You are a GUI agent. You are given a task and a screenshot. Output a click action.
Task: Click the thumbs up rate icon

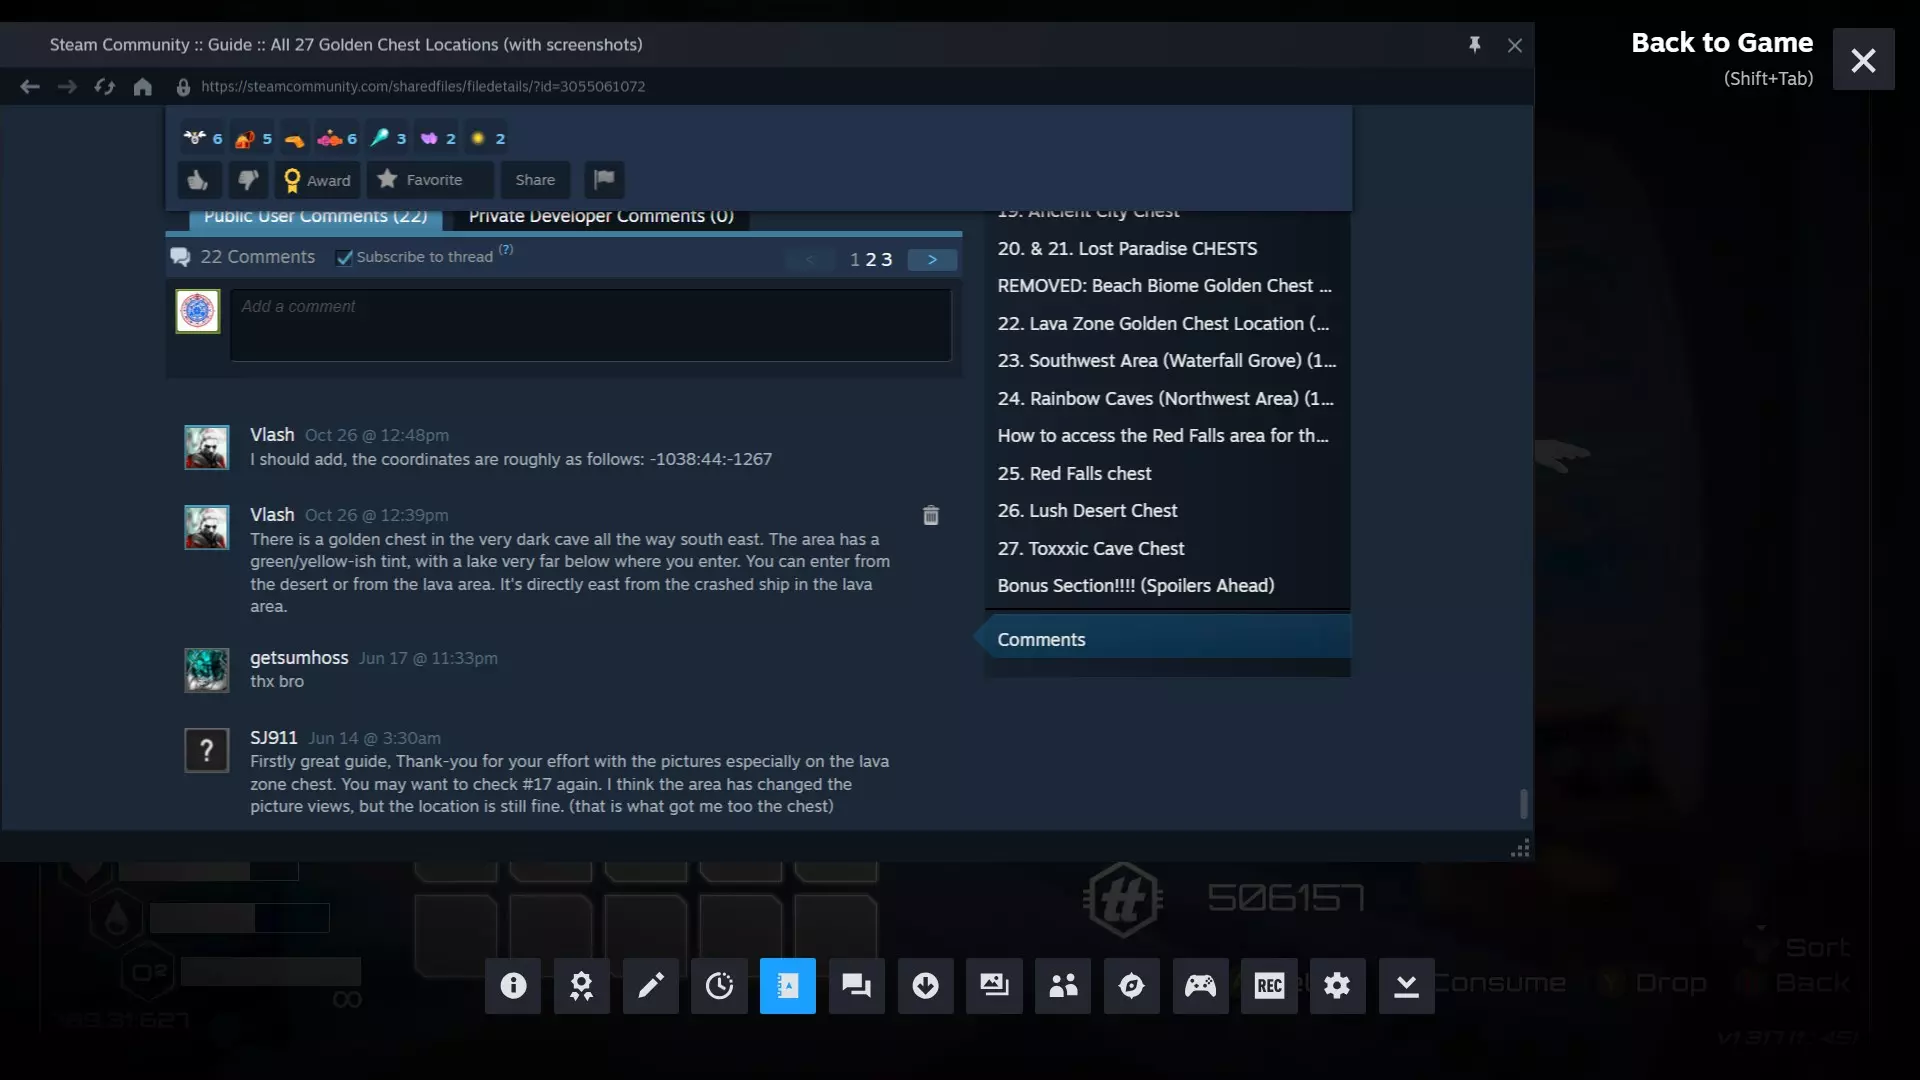(x=198, y=180)
